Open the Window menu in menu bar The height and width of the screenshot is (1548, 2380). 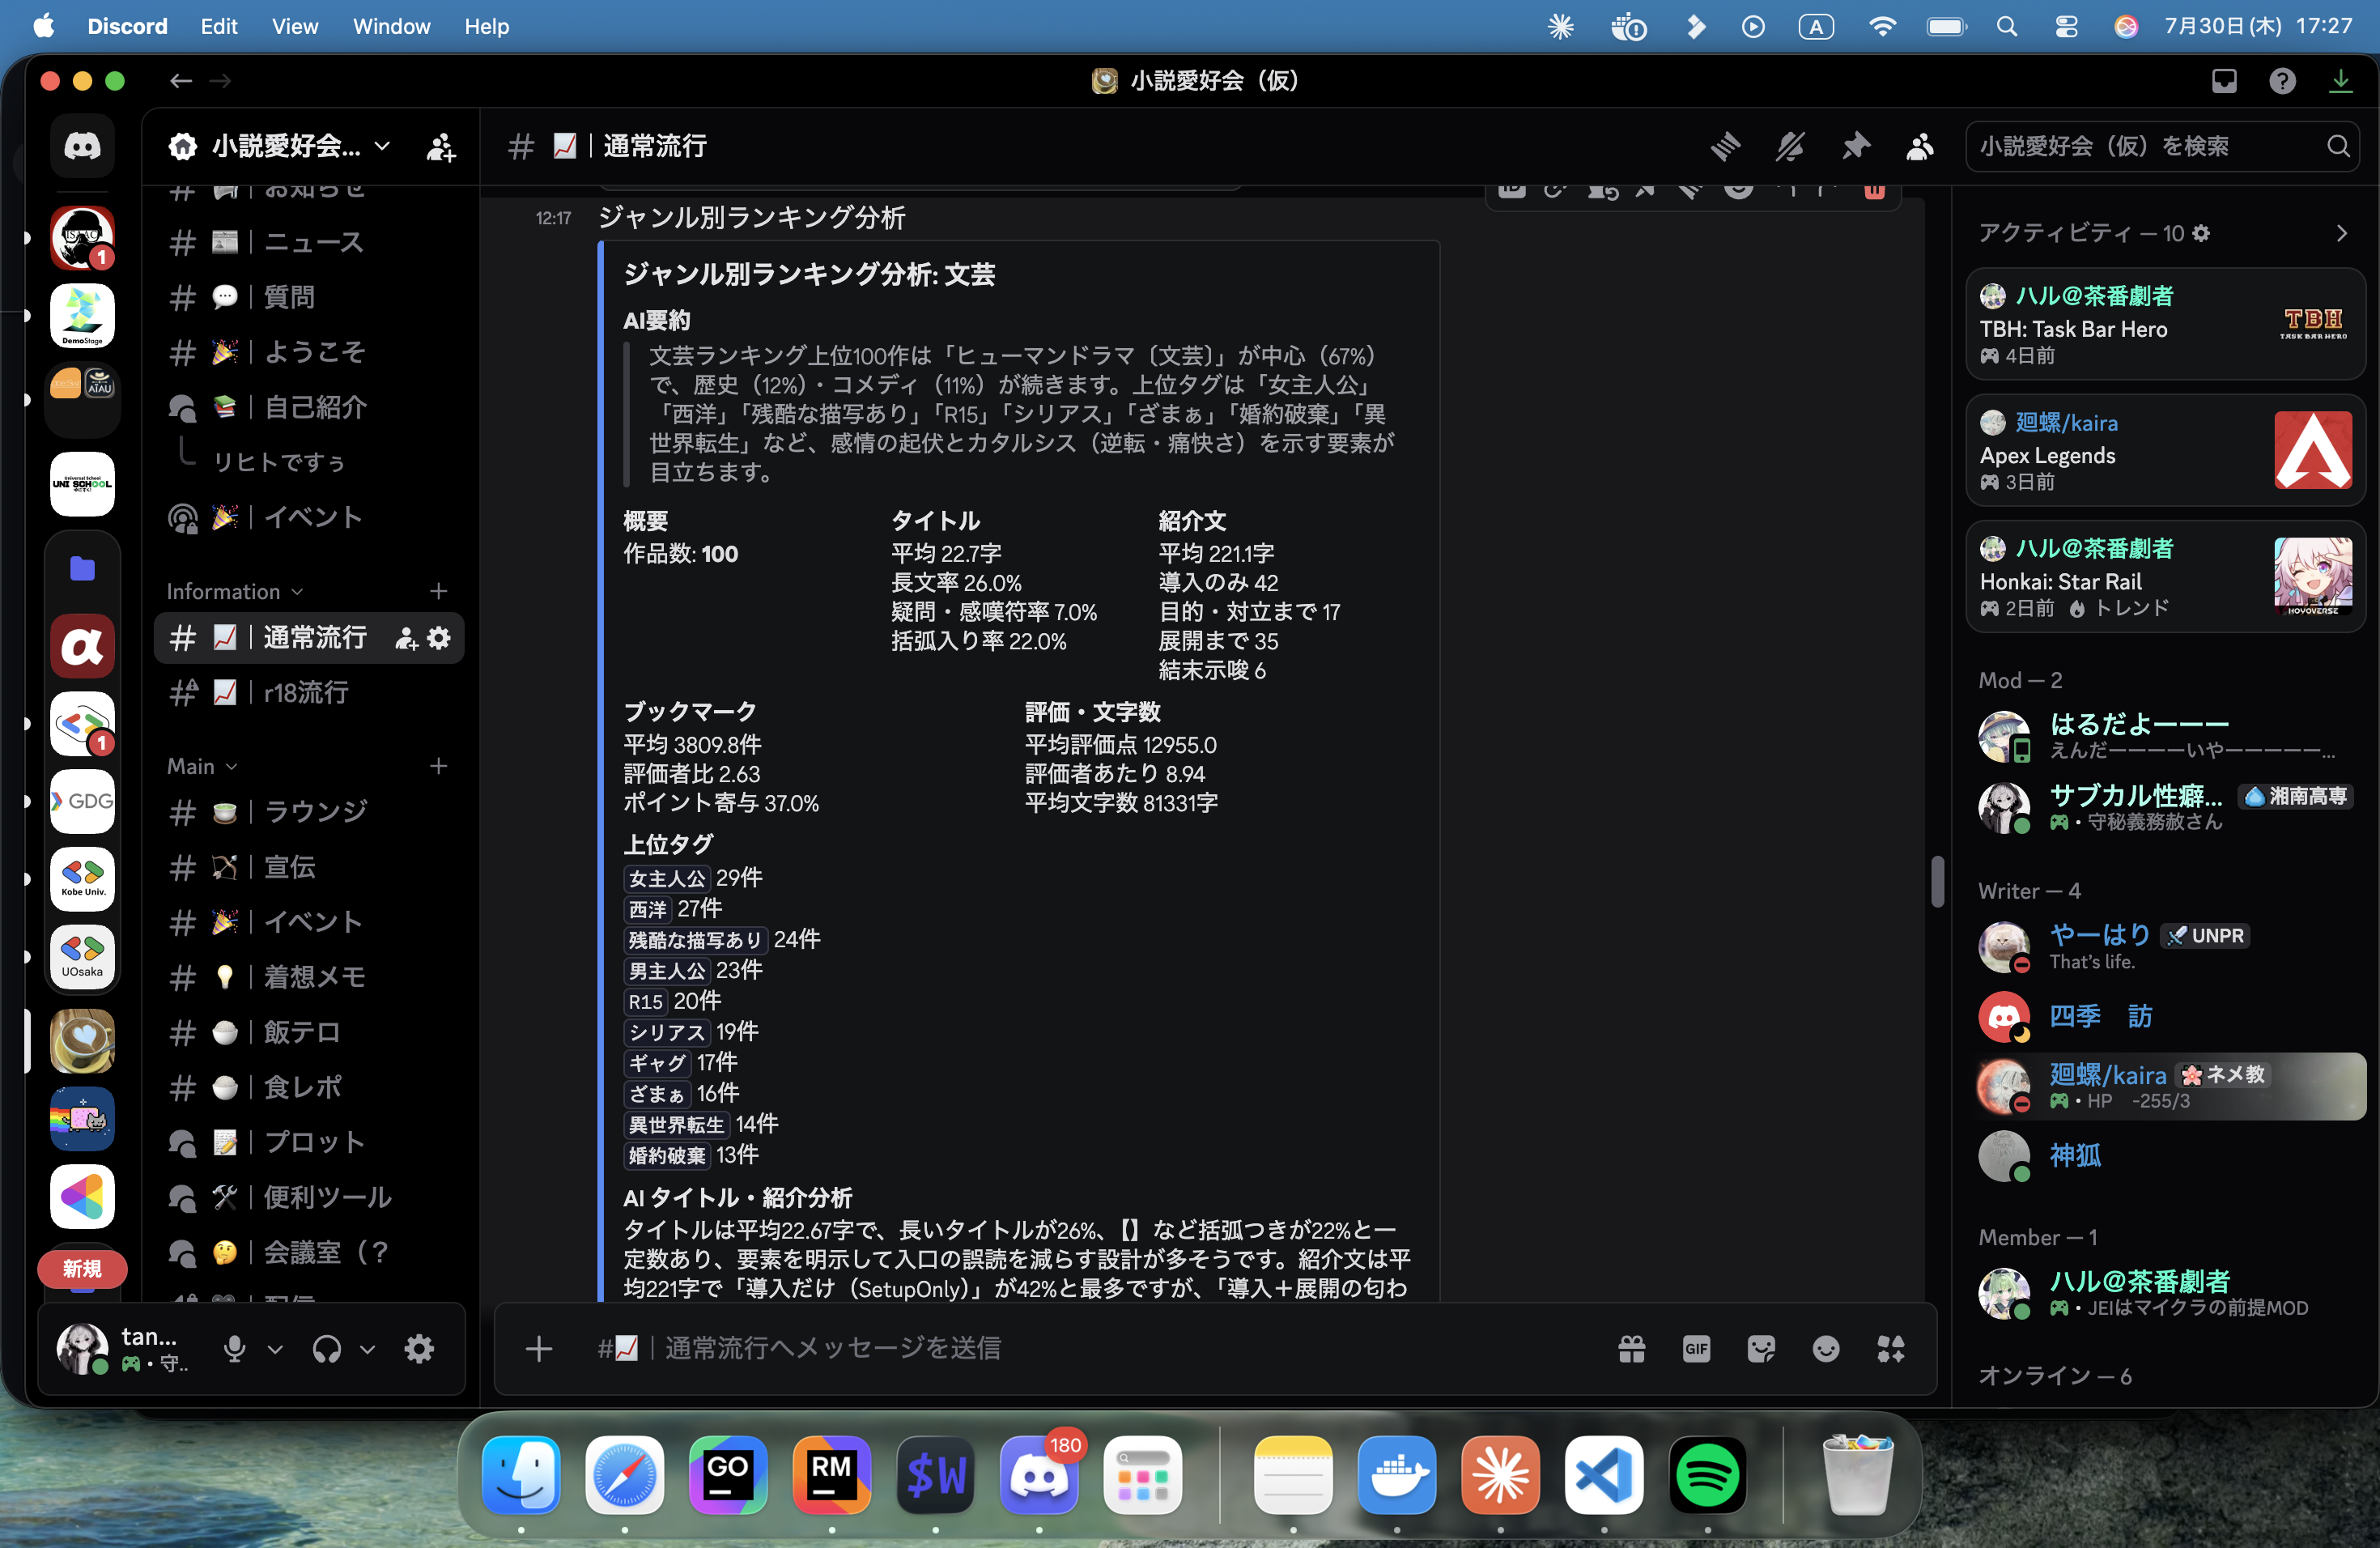[x=391, y=26]
